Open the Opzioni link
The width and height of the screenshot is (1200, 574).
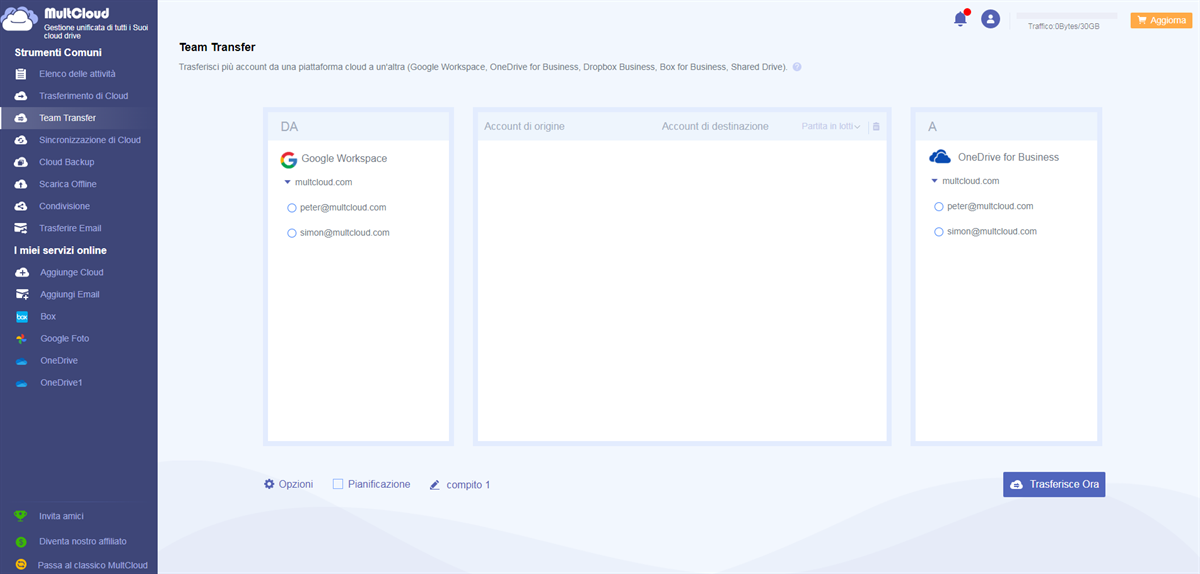click(x=296, y=484)
